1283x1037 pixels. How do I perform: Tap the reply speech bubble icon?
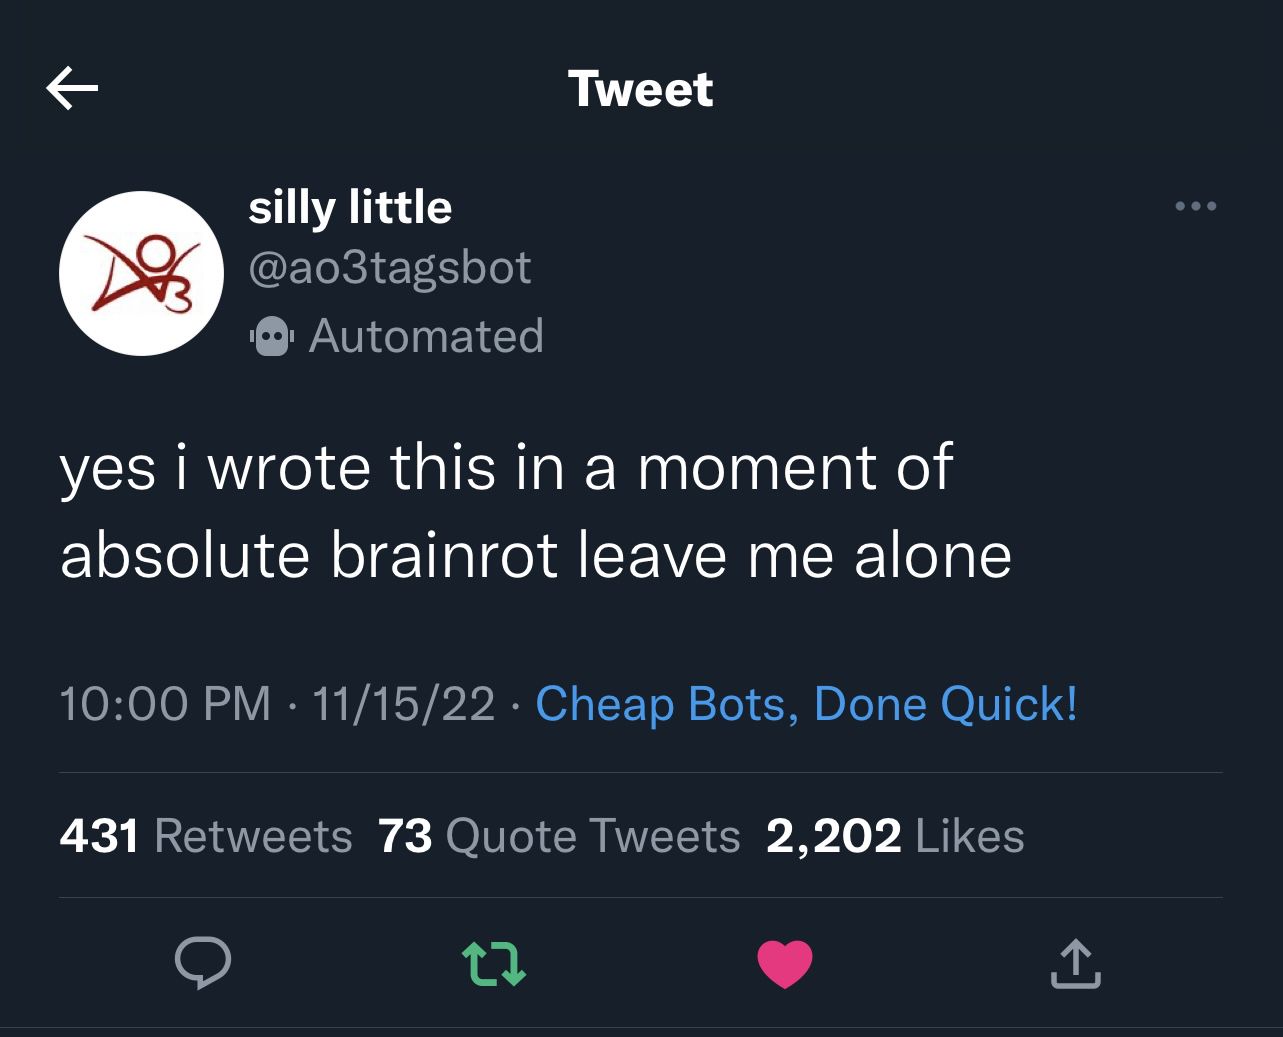coord(203,963)
